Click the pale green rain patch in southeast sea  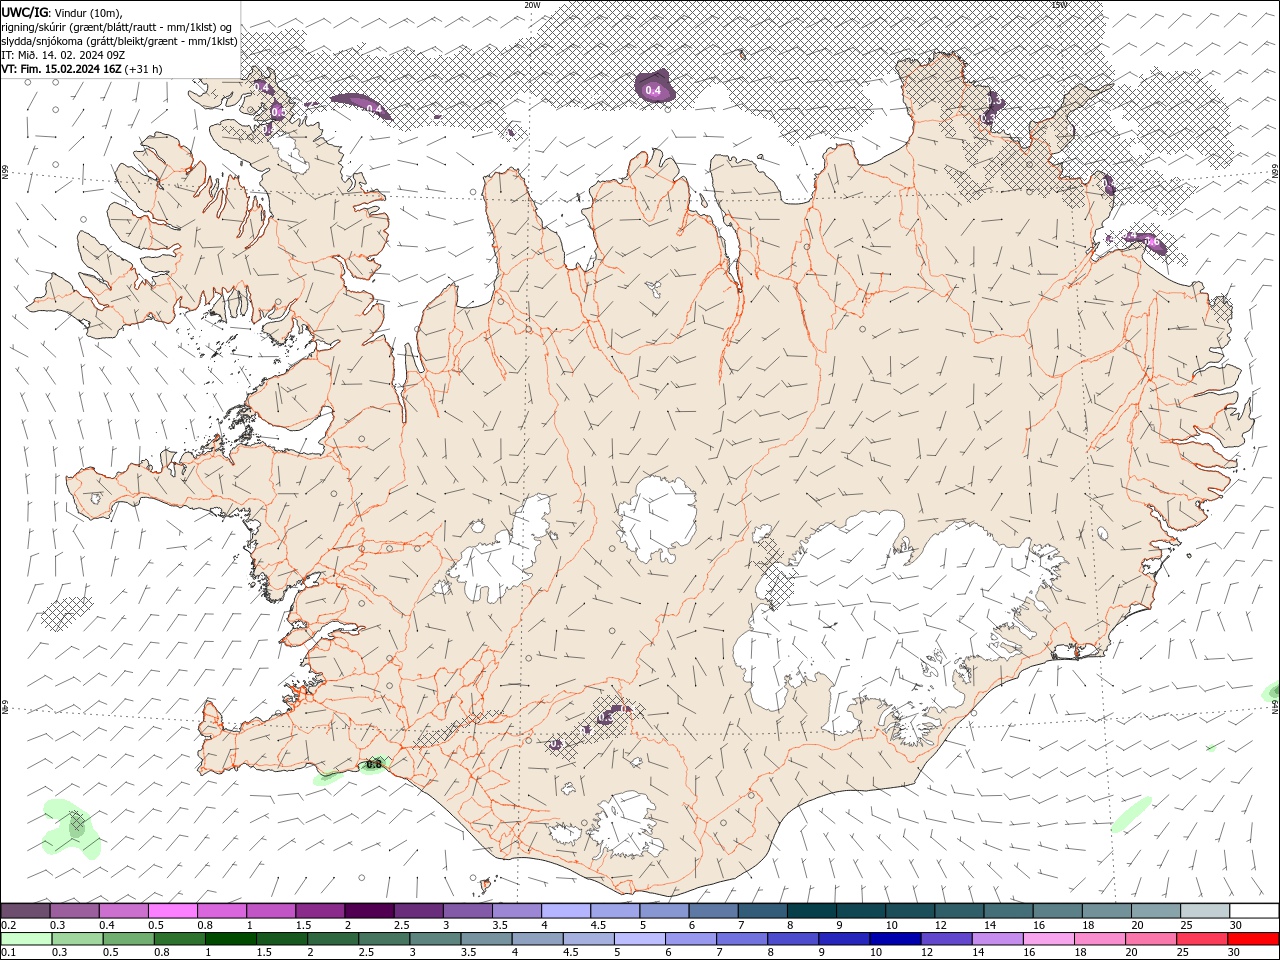tap(1131, 814)
